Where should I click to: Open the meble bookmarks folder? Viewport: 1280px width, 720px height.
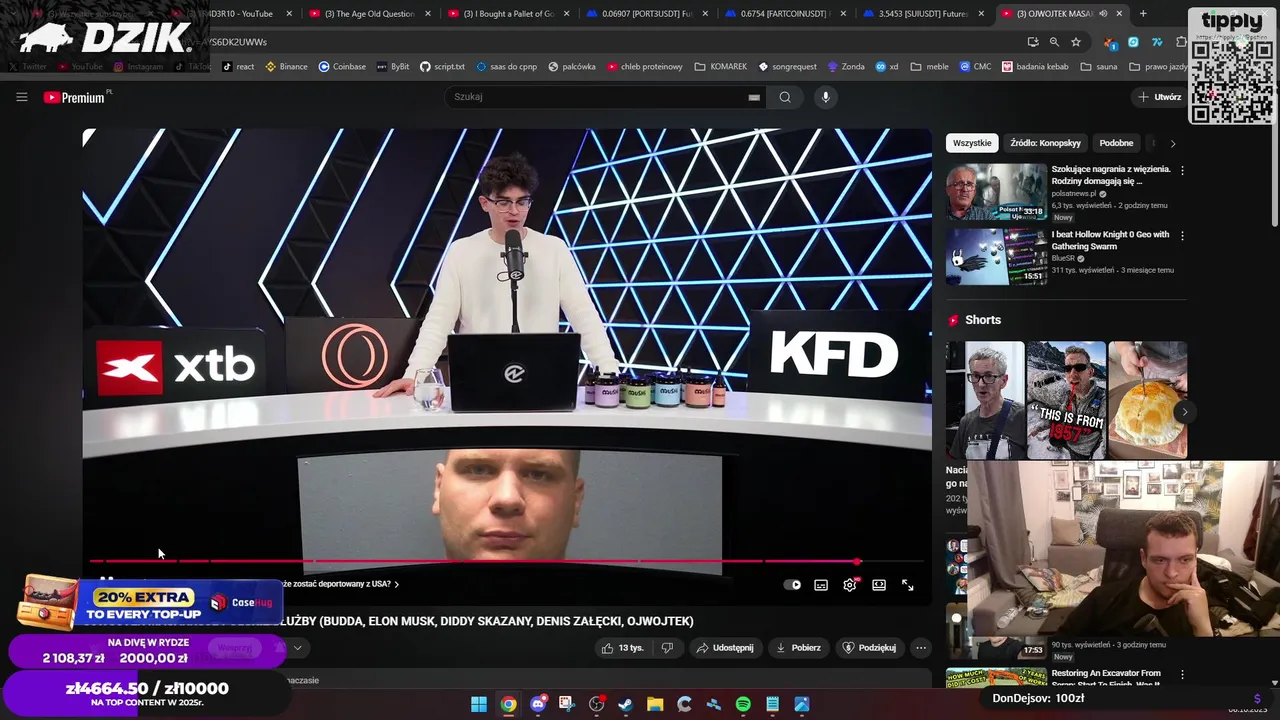click(x=929, y=67)
